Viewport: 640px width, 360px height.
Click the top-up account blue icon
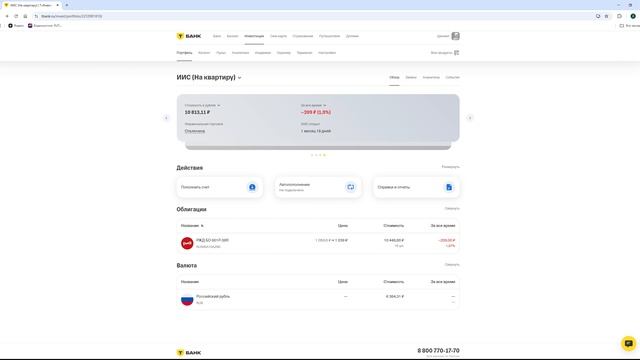click(x=252, y=187)
